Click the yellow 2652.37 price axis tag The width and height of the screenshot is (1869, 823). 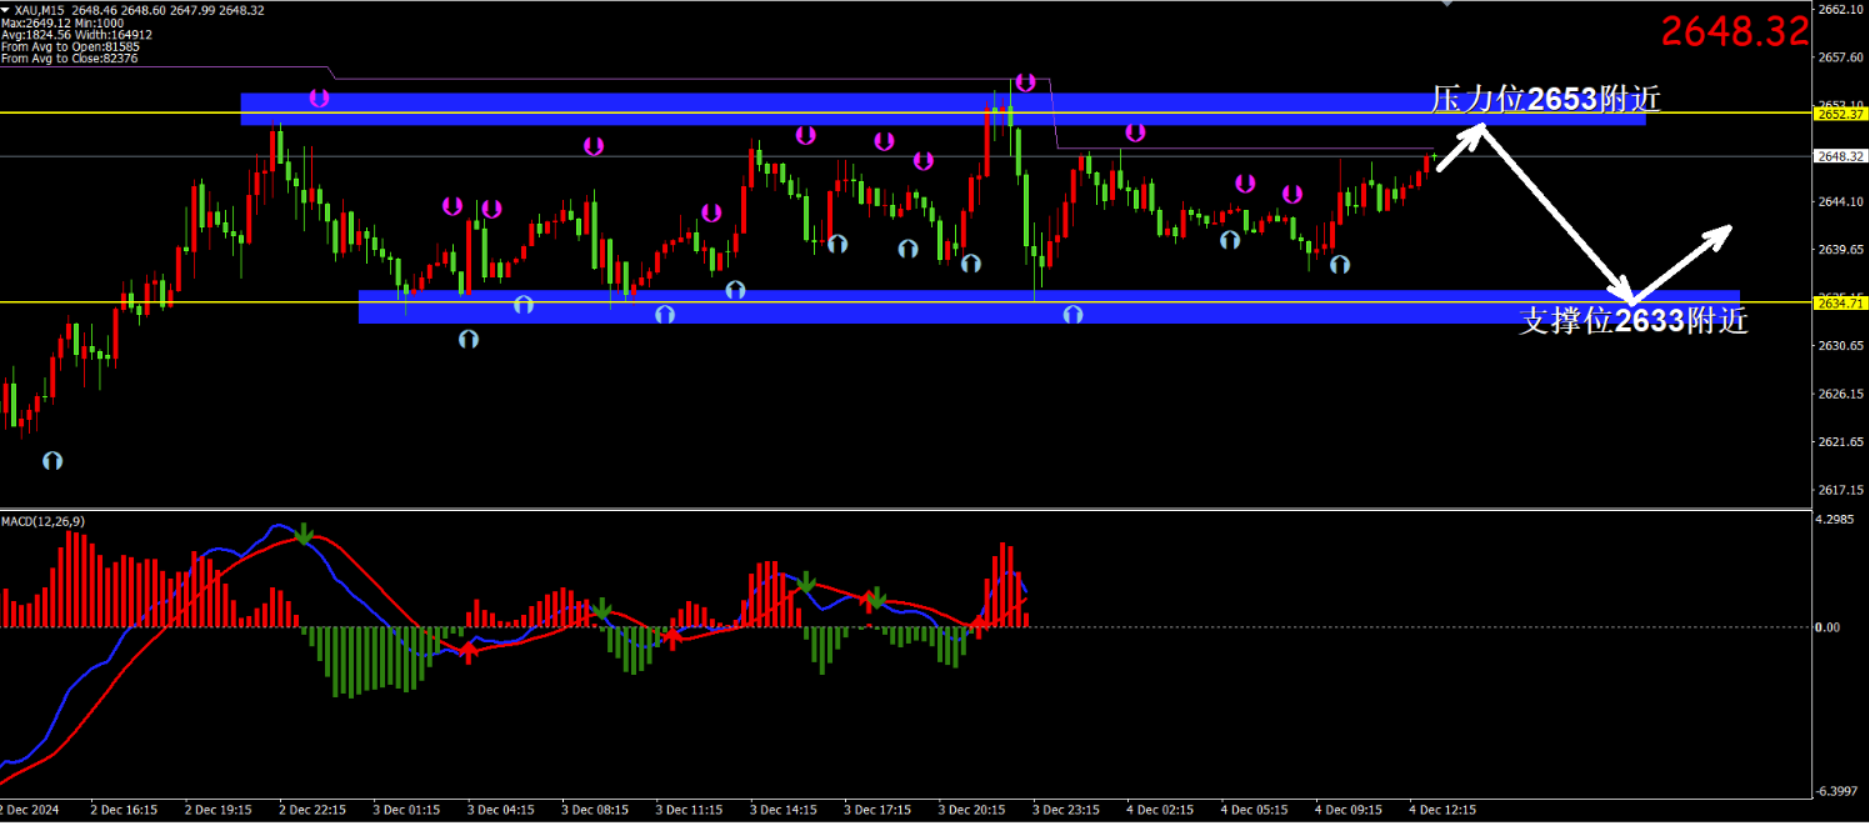[1840, 114]
